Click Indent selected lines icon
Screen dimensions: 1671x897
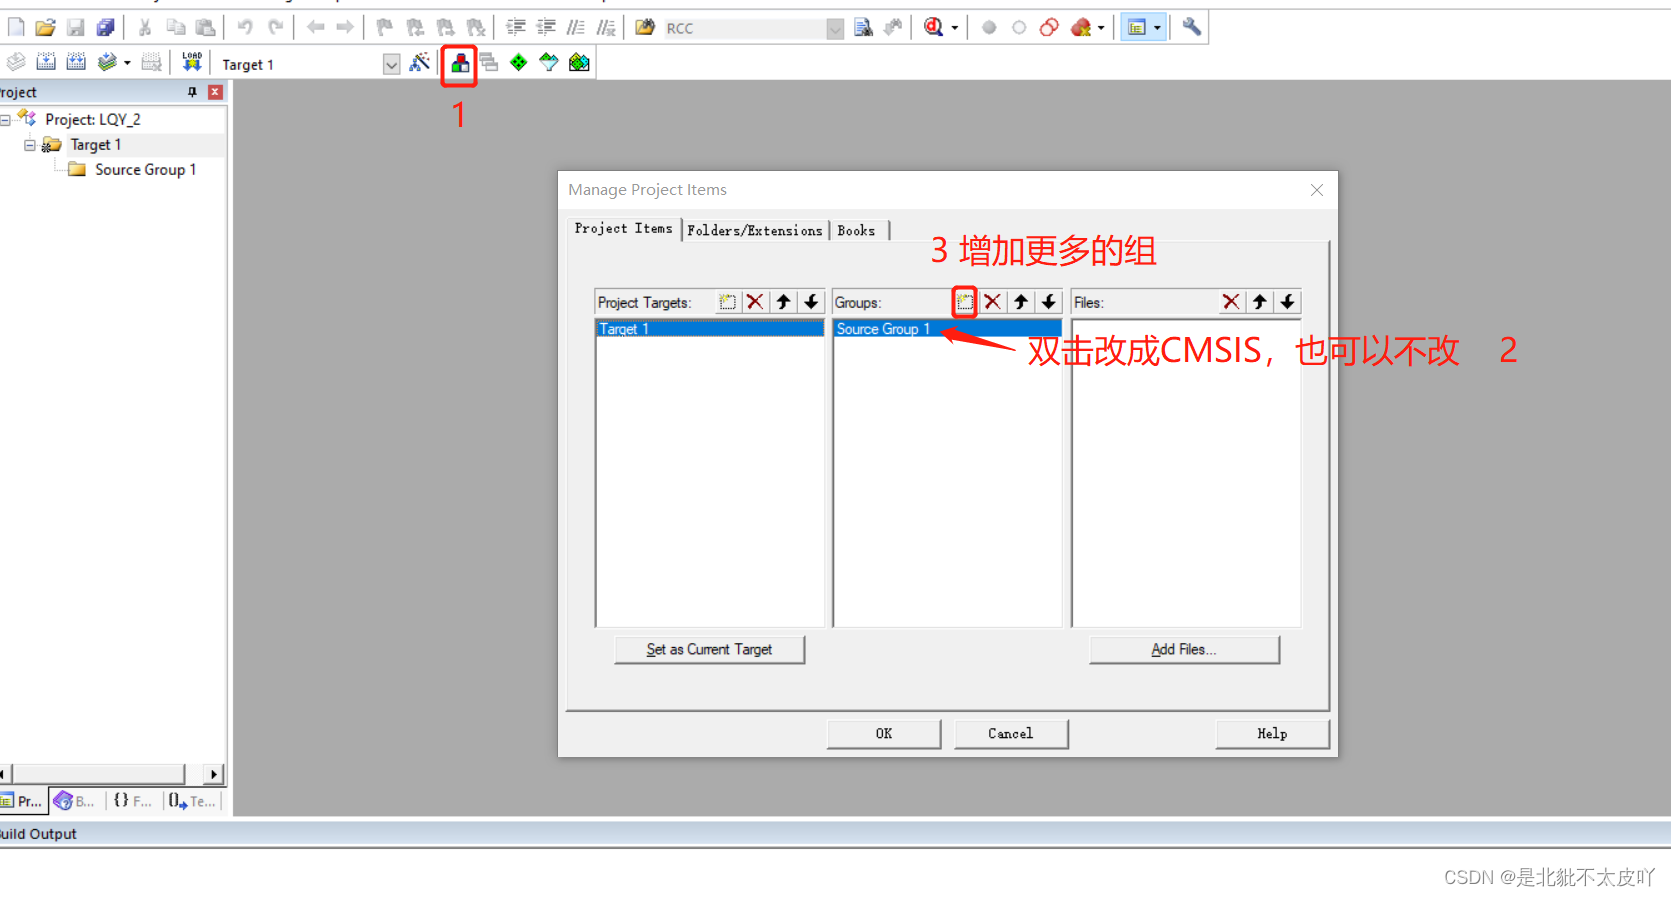[516, 27]
